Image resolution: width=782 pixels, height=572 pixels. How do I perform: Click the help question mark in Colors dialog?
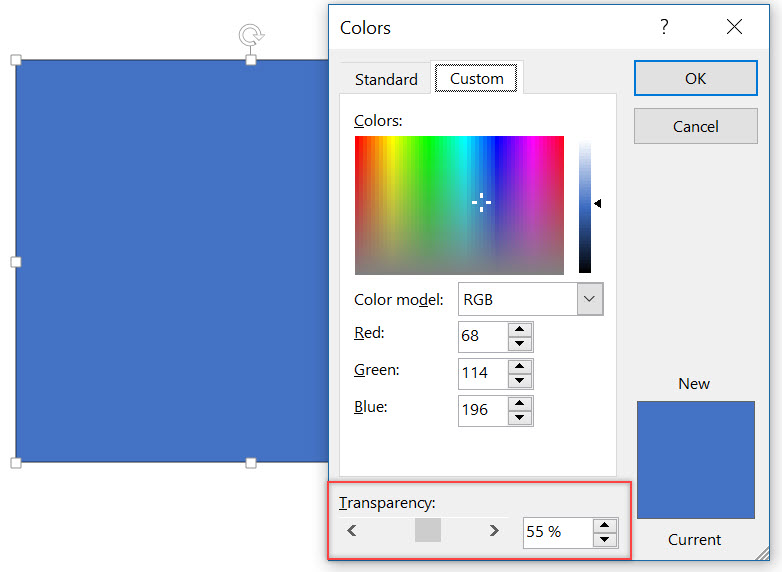pos(664,26)
